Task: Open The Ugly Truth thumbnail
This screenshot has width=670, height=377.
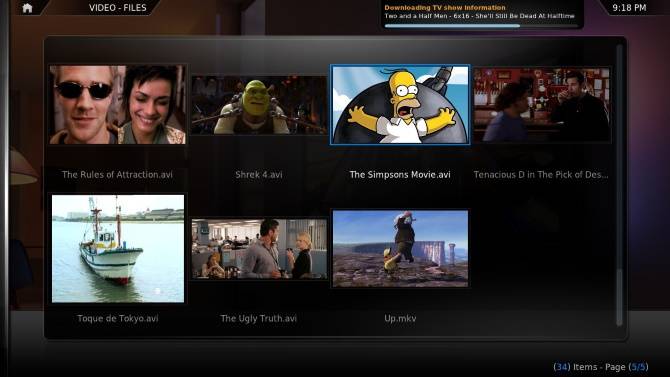Action: point(259,249)
